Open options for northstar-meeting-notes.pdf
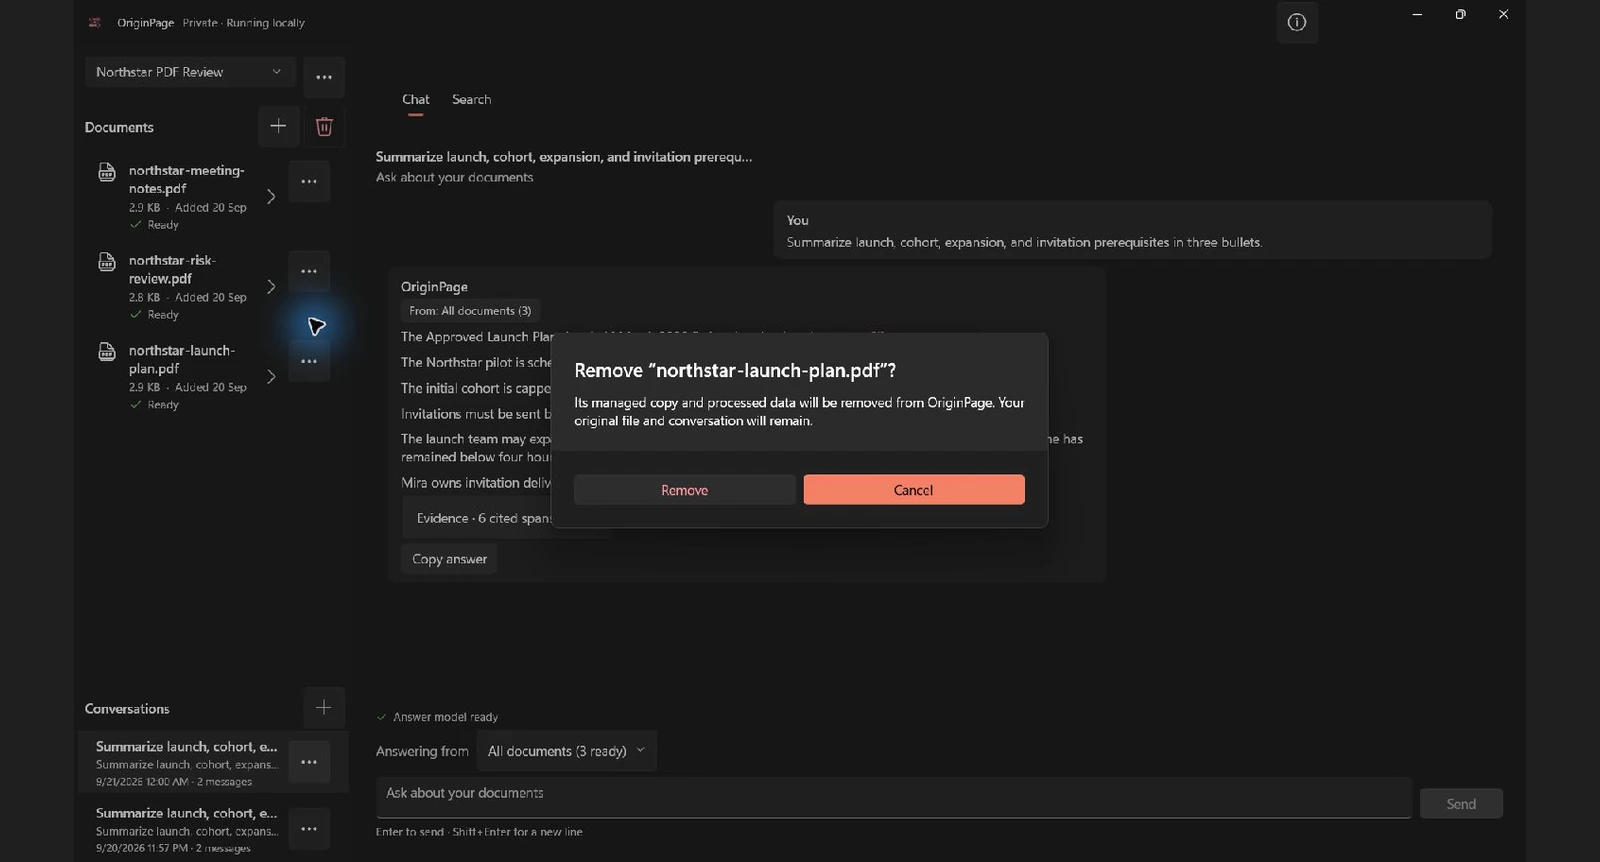The height and width of the screenshot is (862, 1600). coord(309,182)
